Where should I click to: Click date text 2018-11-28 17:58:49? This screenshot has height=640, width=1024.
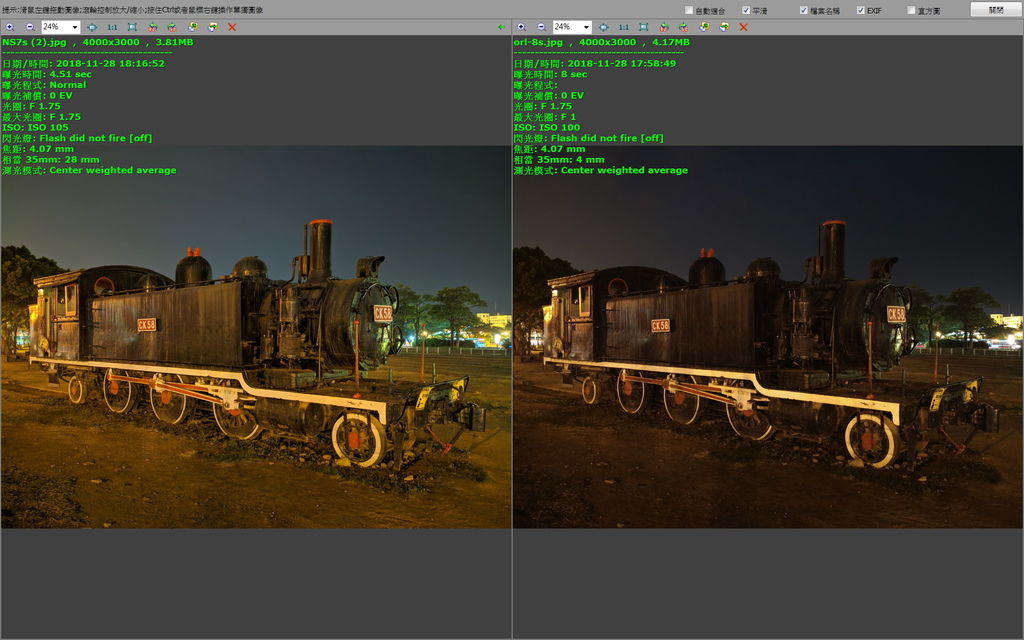[x=622, y=63]
